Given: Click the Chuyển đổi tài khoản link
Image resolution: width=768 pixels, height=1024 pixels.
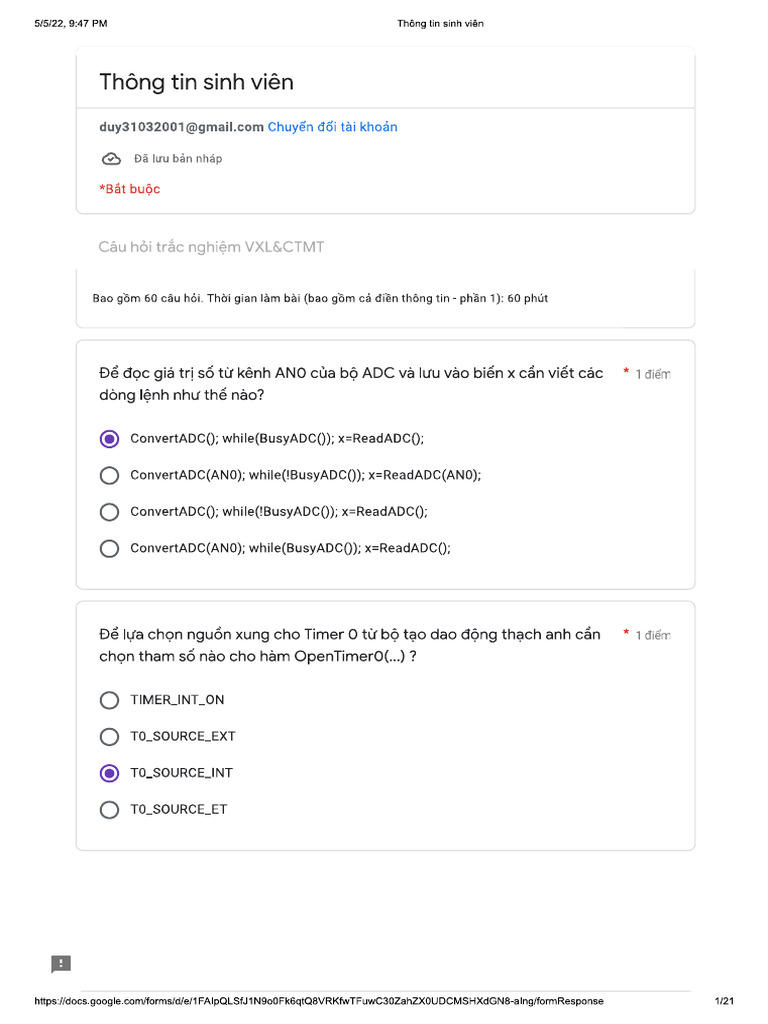Looking at the screenshot, I should pyautogui.click(x=332, y=127).
